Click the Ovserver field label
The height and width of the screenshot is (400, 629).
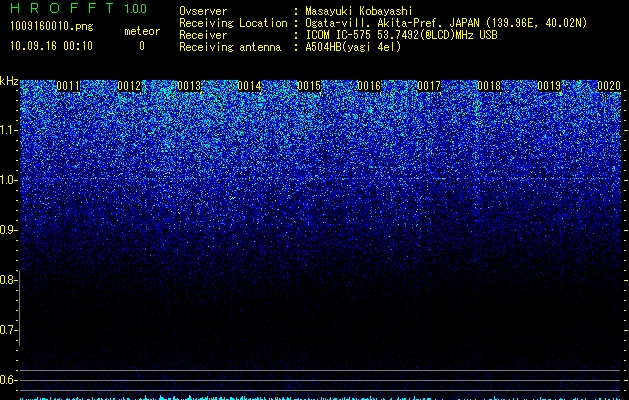click(x=203, y=11)
